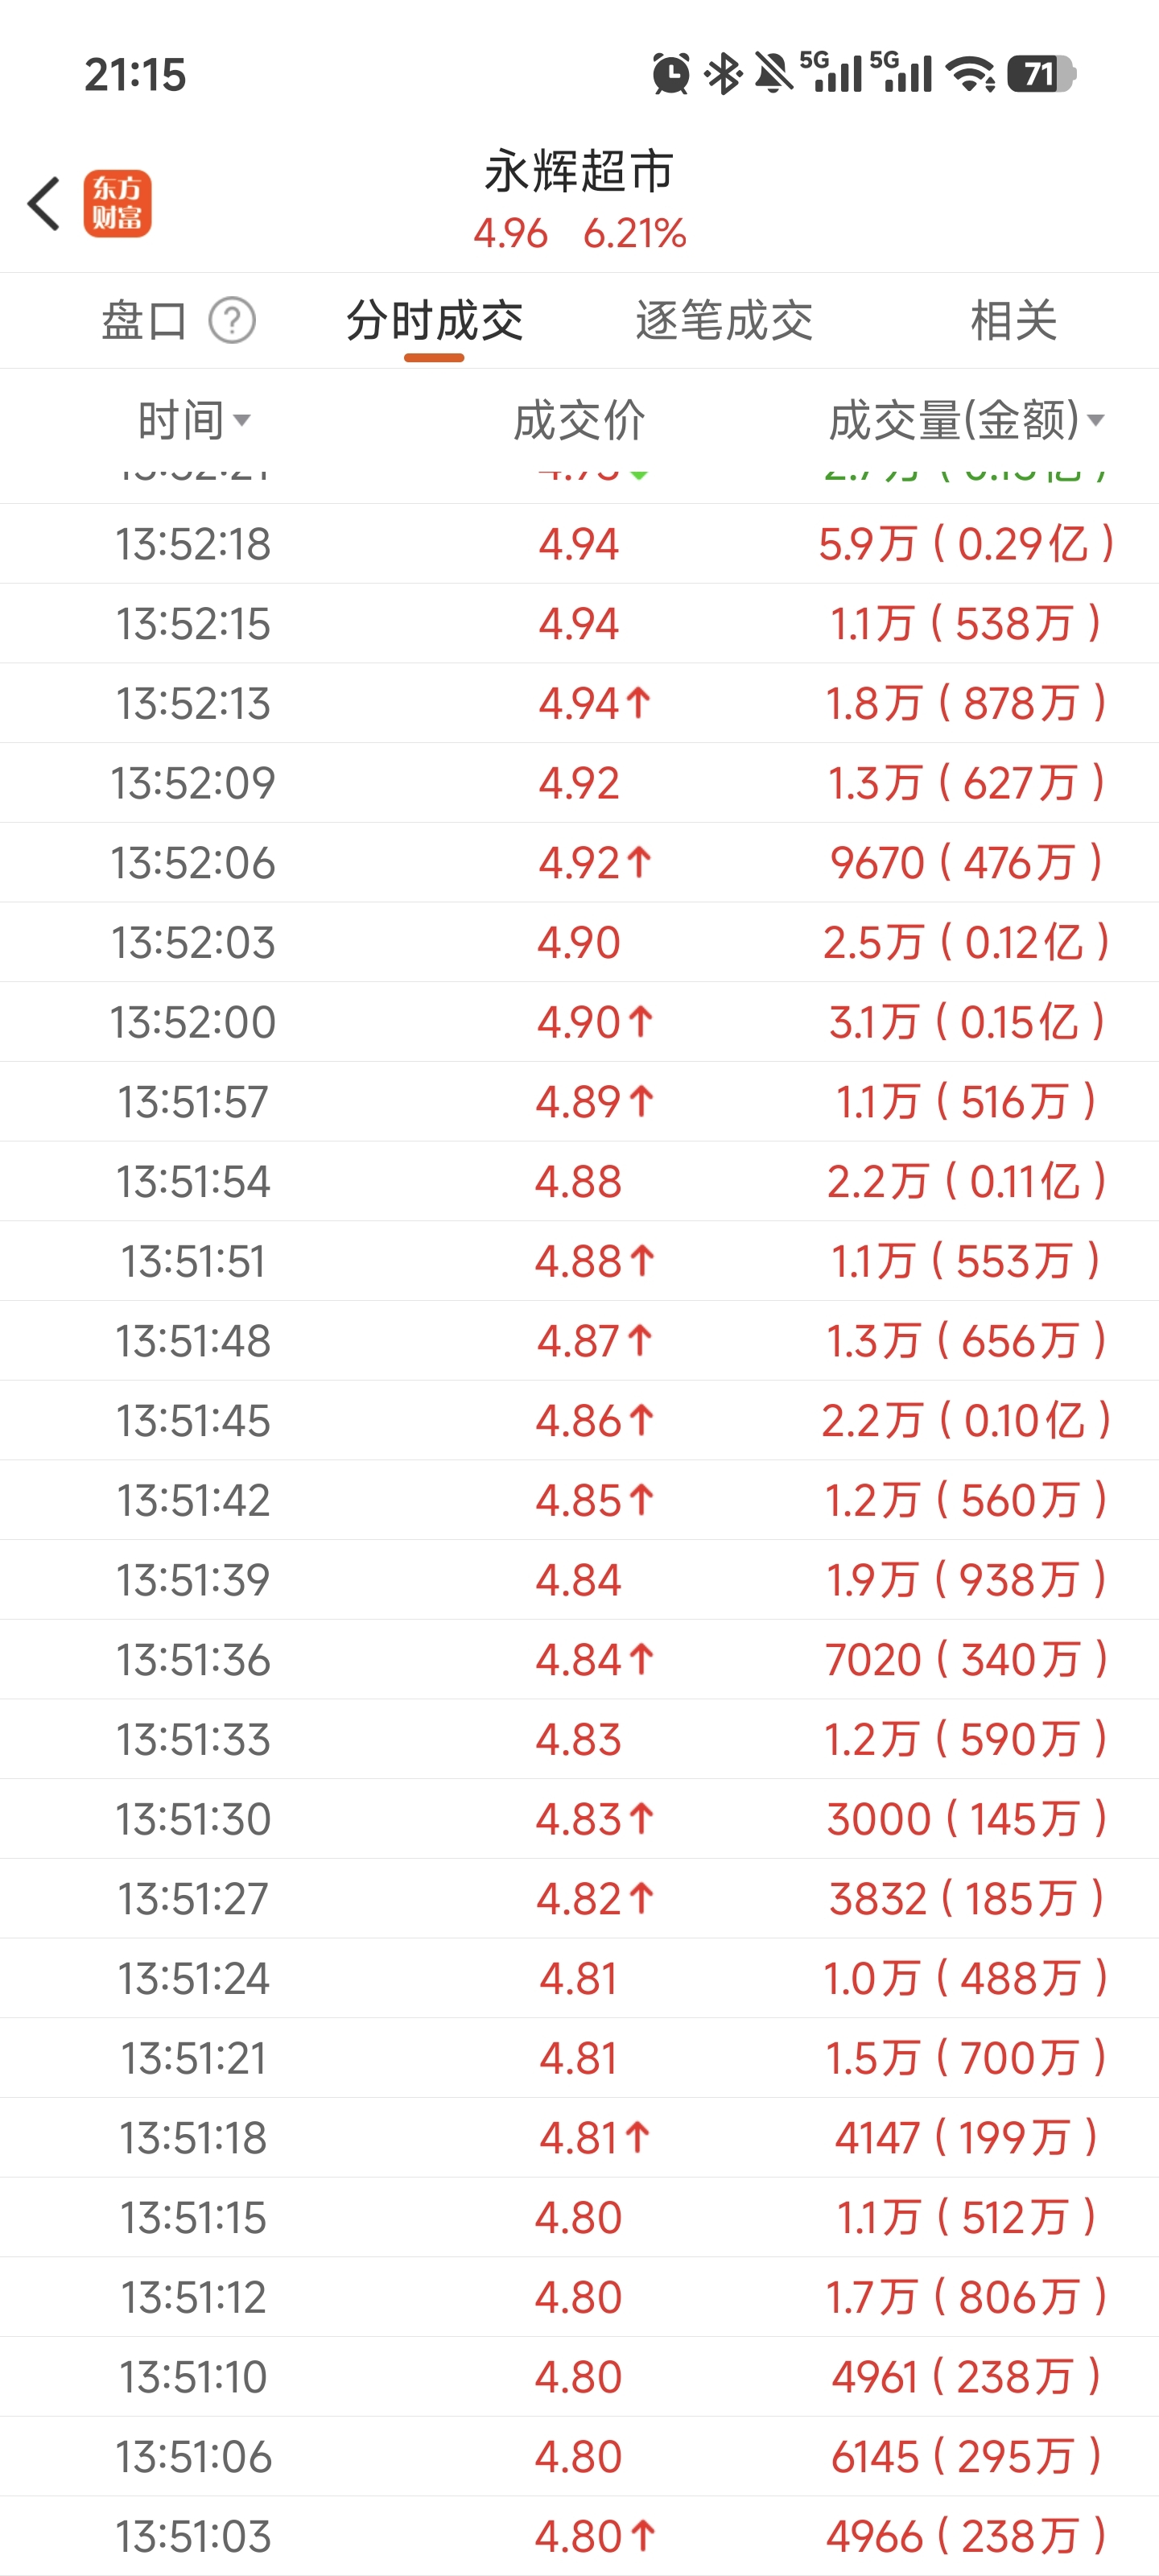
Task: Expand the 时间 sort dropdown arrow
Action: pyautogui.click(x=241, y=421)
